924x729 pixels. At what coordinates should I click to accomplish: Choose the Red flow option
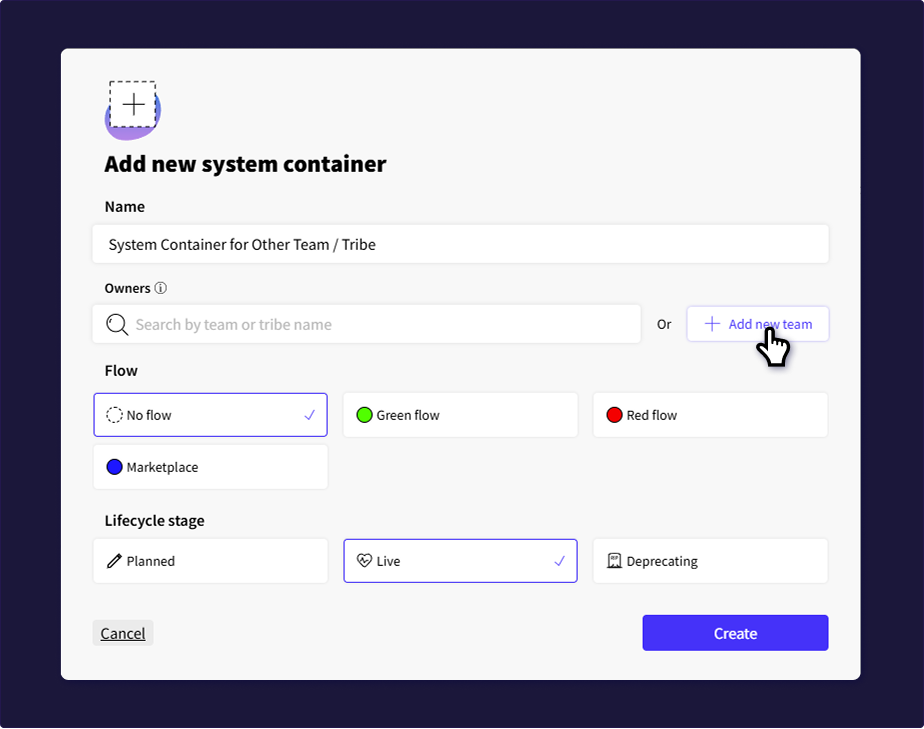pos(710,415)
